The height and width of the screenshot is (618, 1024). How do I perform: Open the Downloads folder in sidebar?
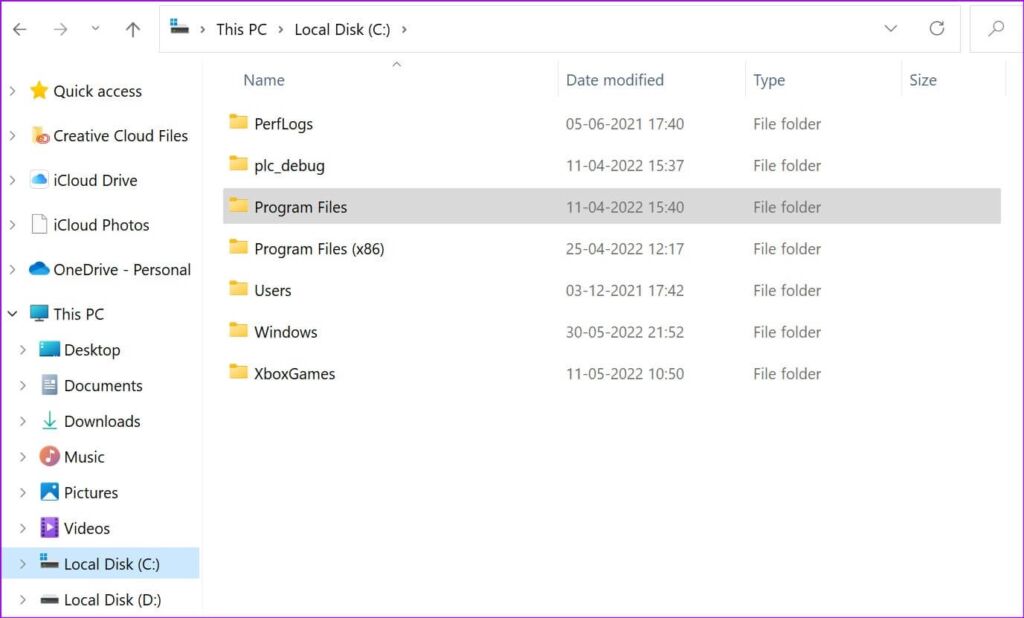101,421
